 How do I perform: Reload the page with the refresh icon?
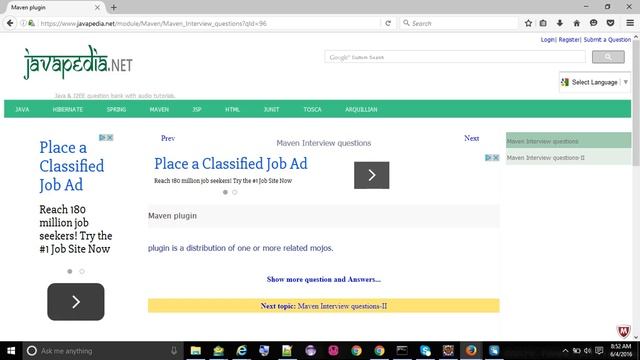tap(388, 23)
